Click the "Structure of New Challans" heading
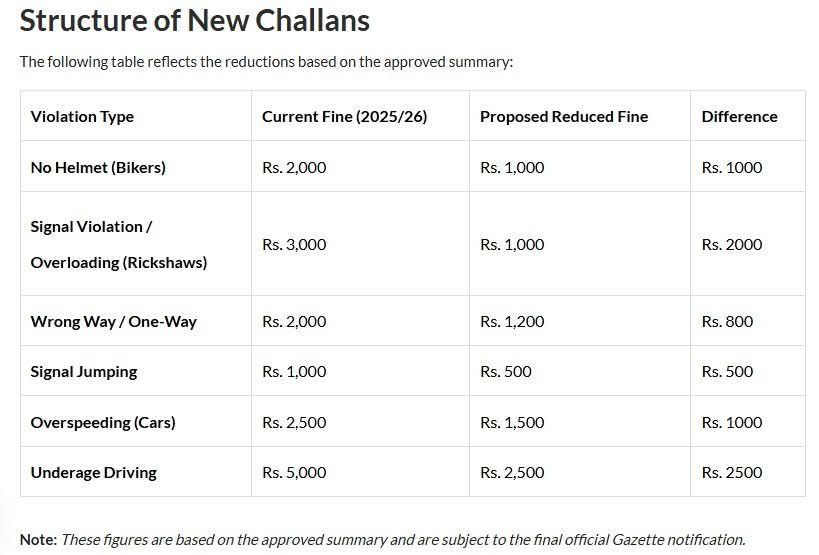The width and height of the screenshot is (819, 555). [195, 20]
